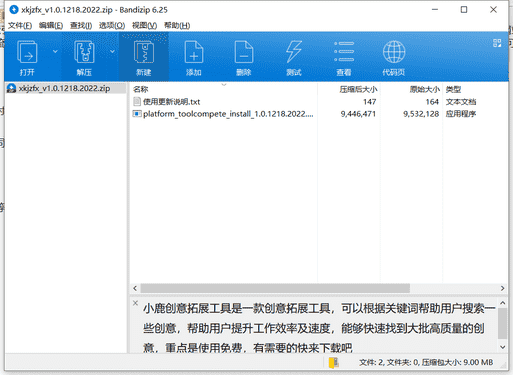Click the Extract (解压) toolbar icon
Viewport: 513px width, 375px height.
pos(84,52)
